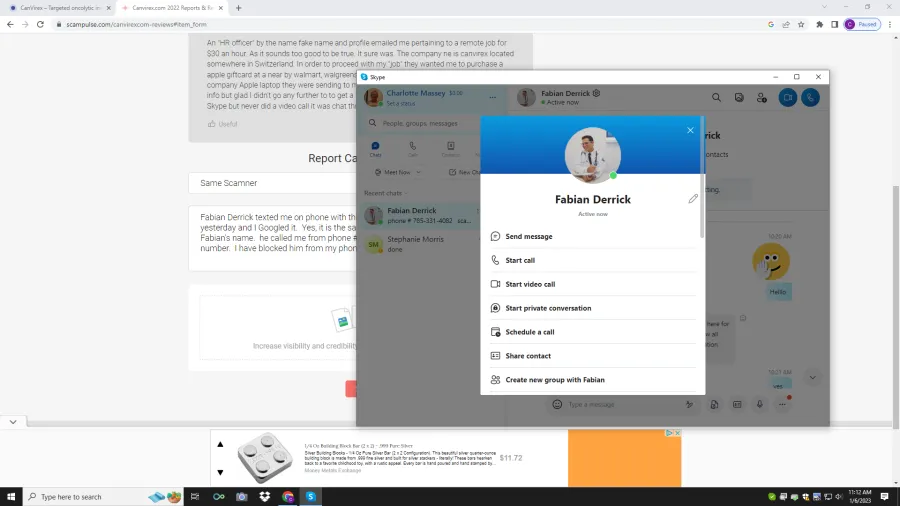Open Task View on the taskbar
900x506 pixels.
(x=195, y=497)
